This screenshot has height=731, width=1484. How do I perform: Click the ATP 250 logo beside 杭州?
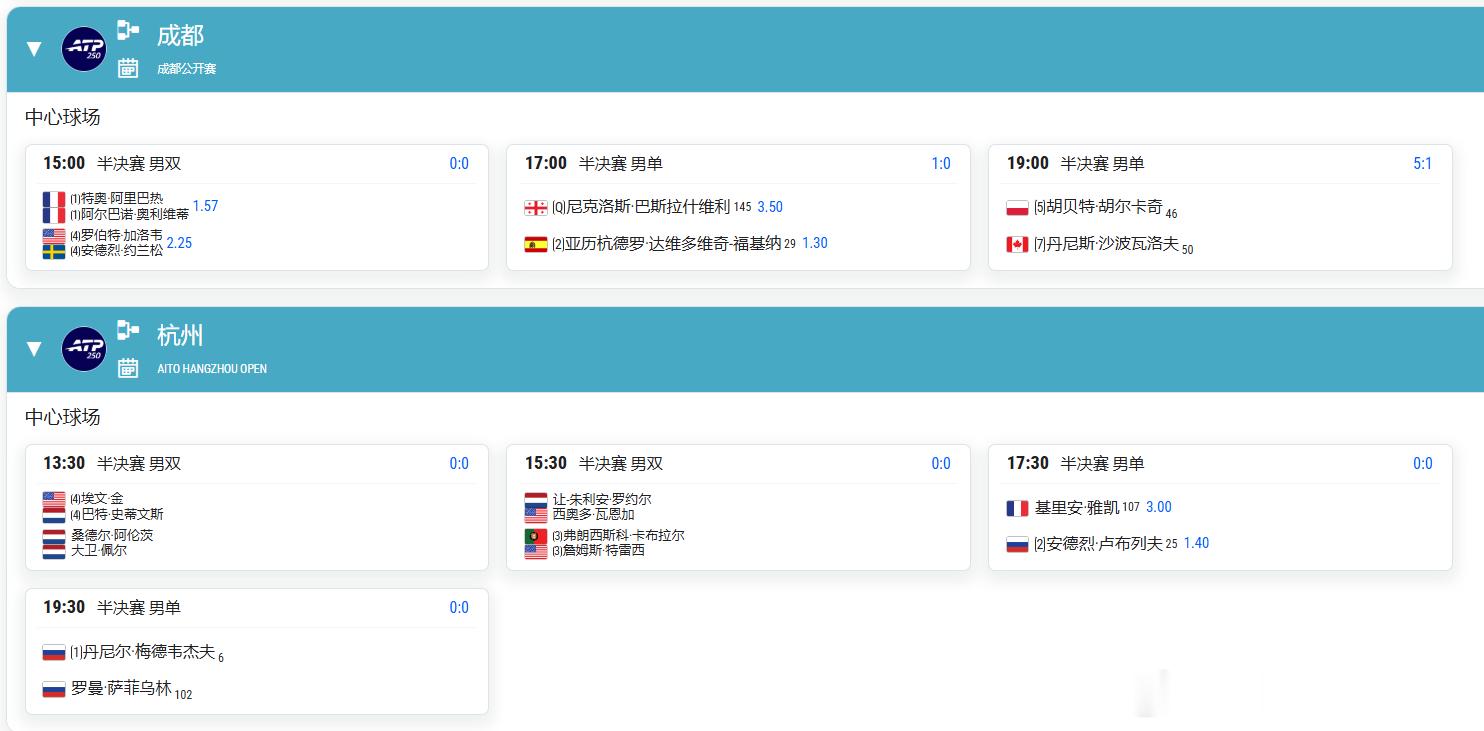(x=84, y=349)
